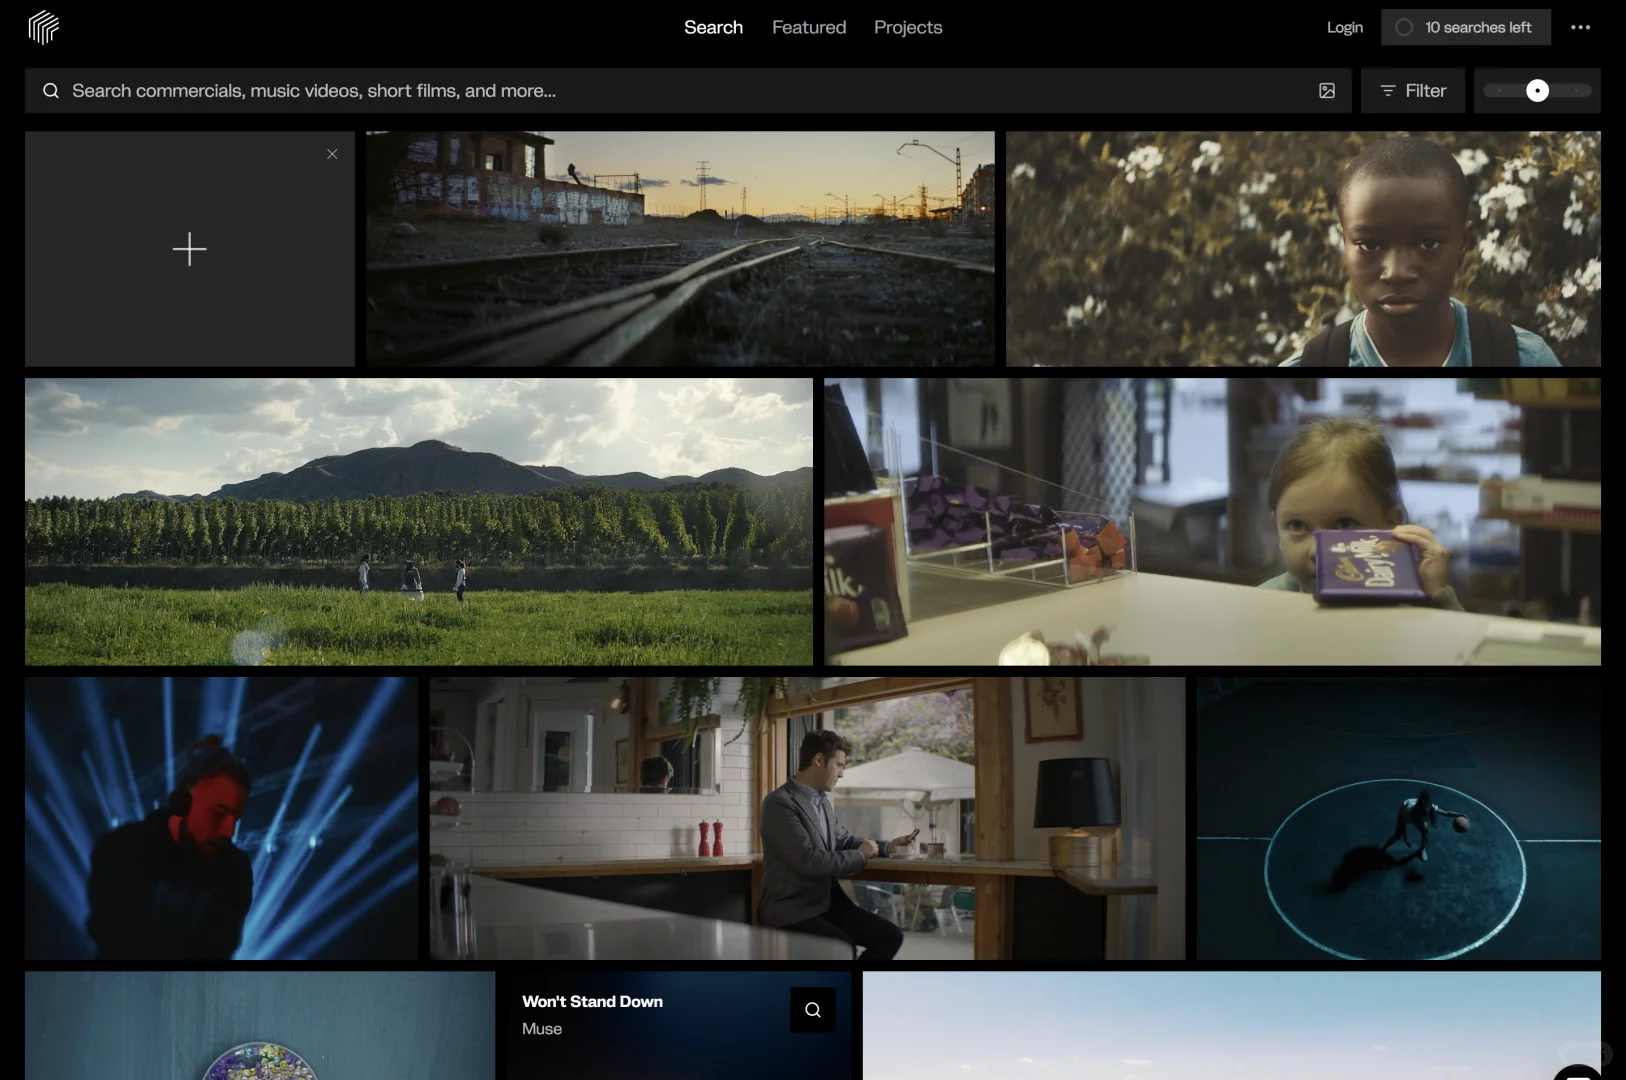Screen dimensions: 1626x1080
Task: Open the Filter panel
Action: pyautogui.click(x=1413, y=91)
